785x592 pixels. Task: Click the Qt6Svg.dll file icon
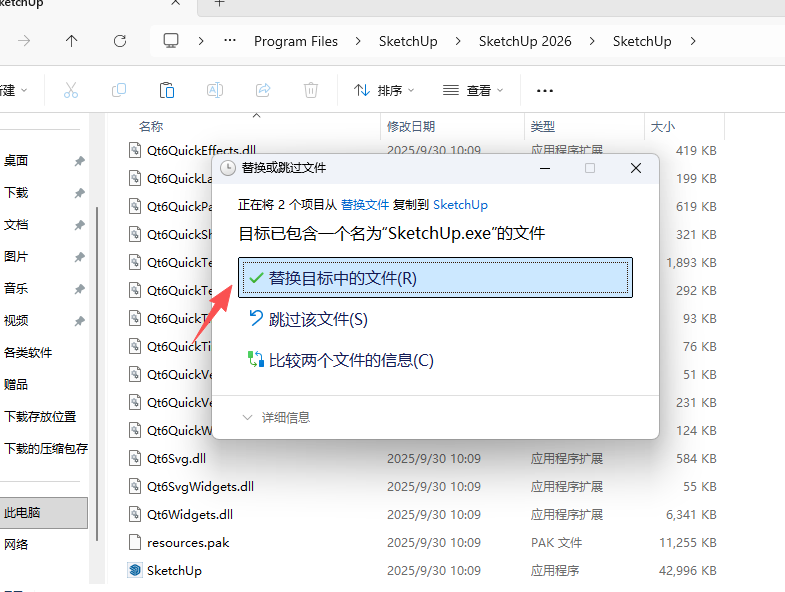point(135,458)
